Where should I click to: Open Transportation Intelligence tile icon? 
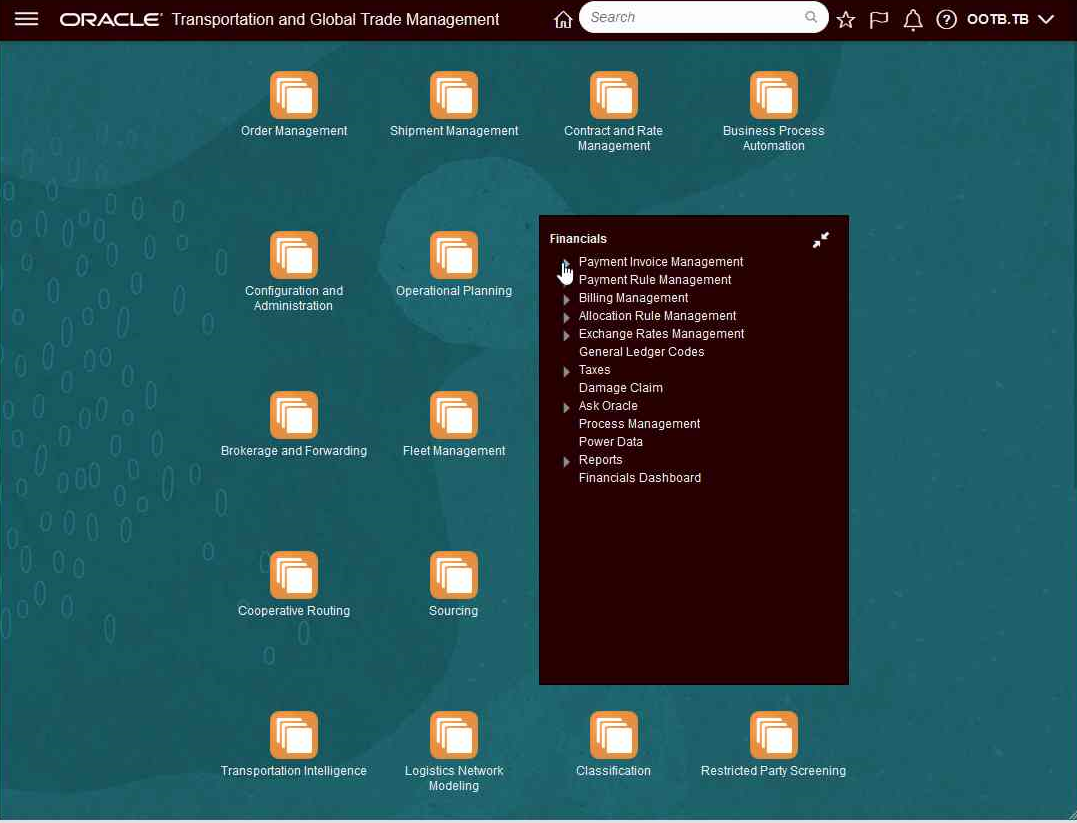pos(294,735)
